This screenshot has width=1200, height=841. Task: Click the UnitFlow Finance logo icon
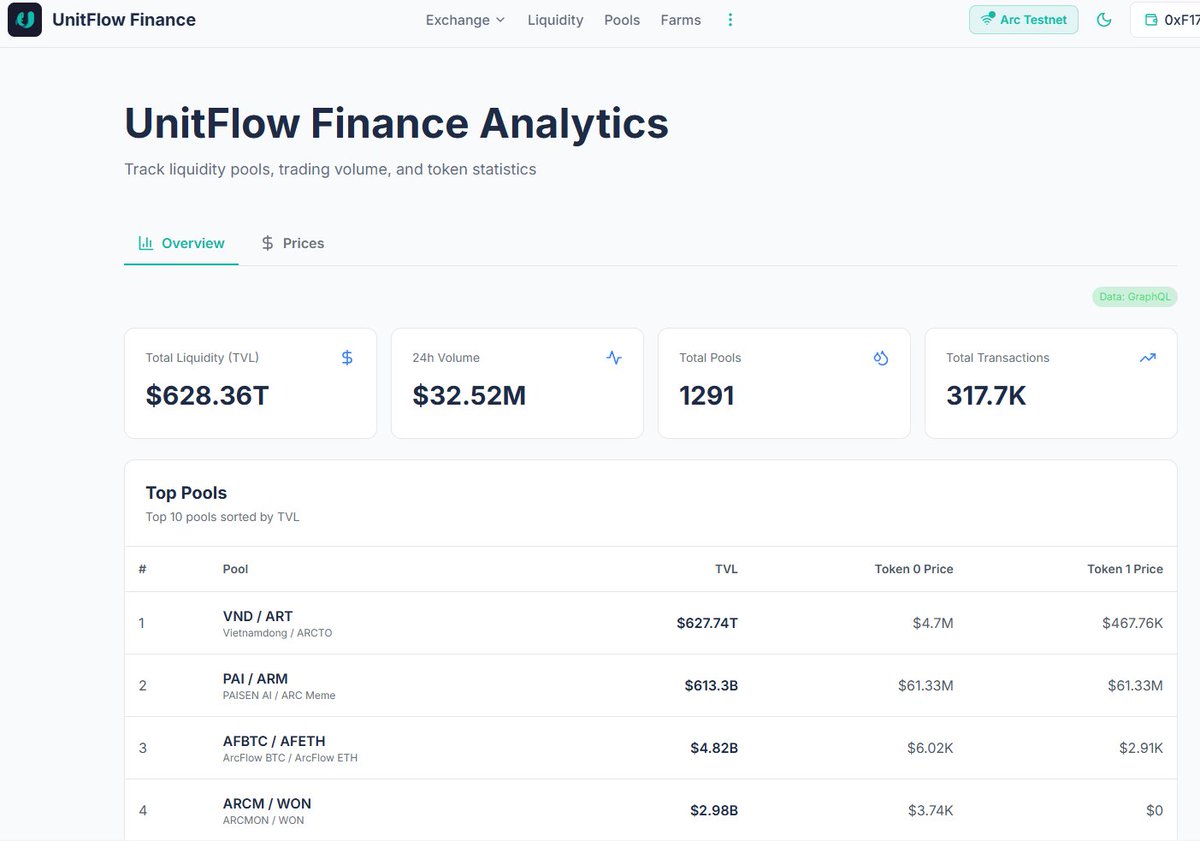[24, 19]
